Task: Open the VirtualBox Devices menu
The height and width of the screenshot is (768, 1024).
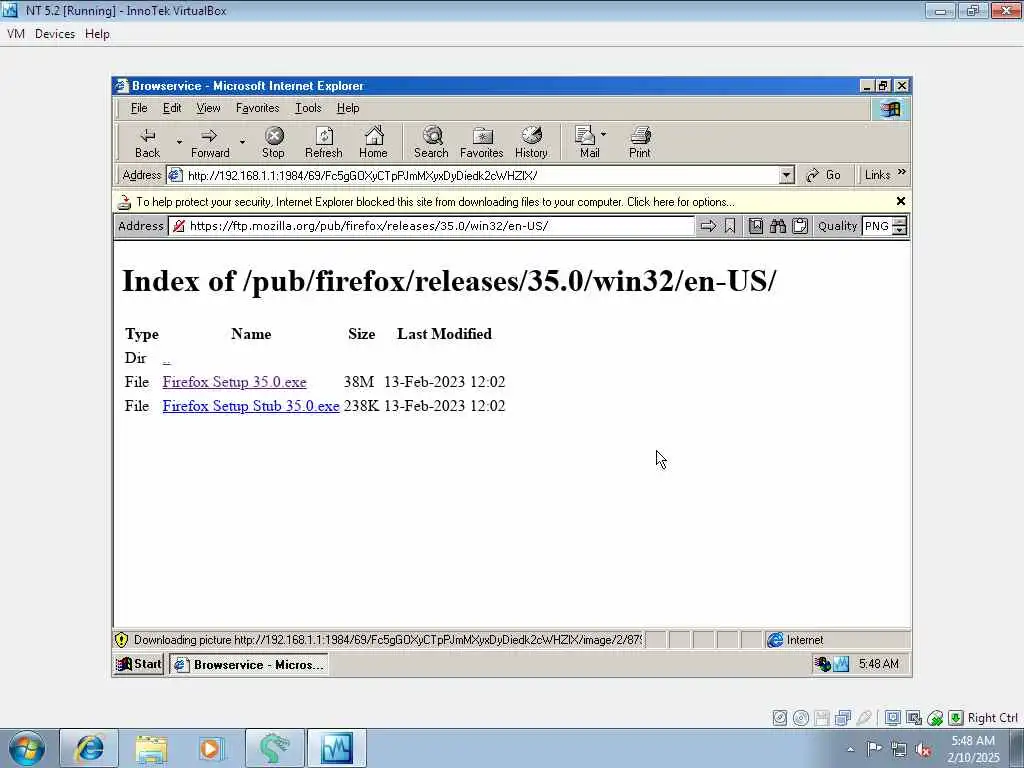Action: (55, 34)
